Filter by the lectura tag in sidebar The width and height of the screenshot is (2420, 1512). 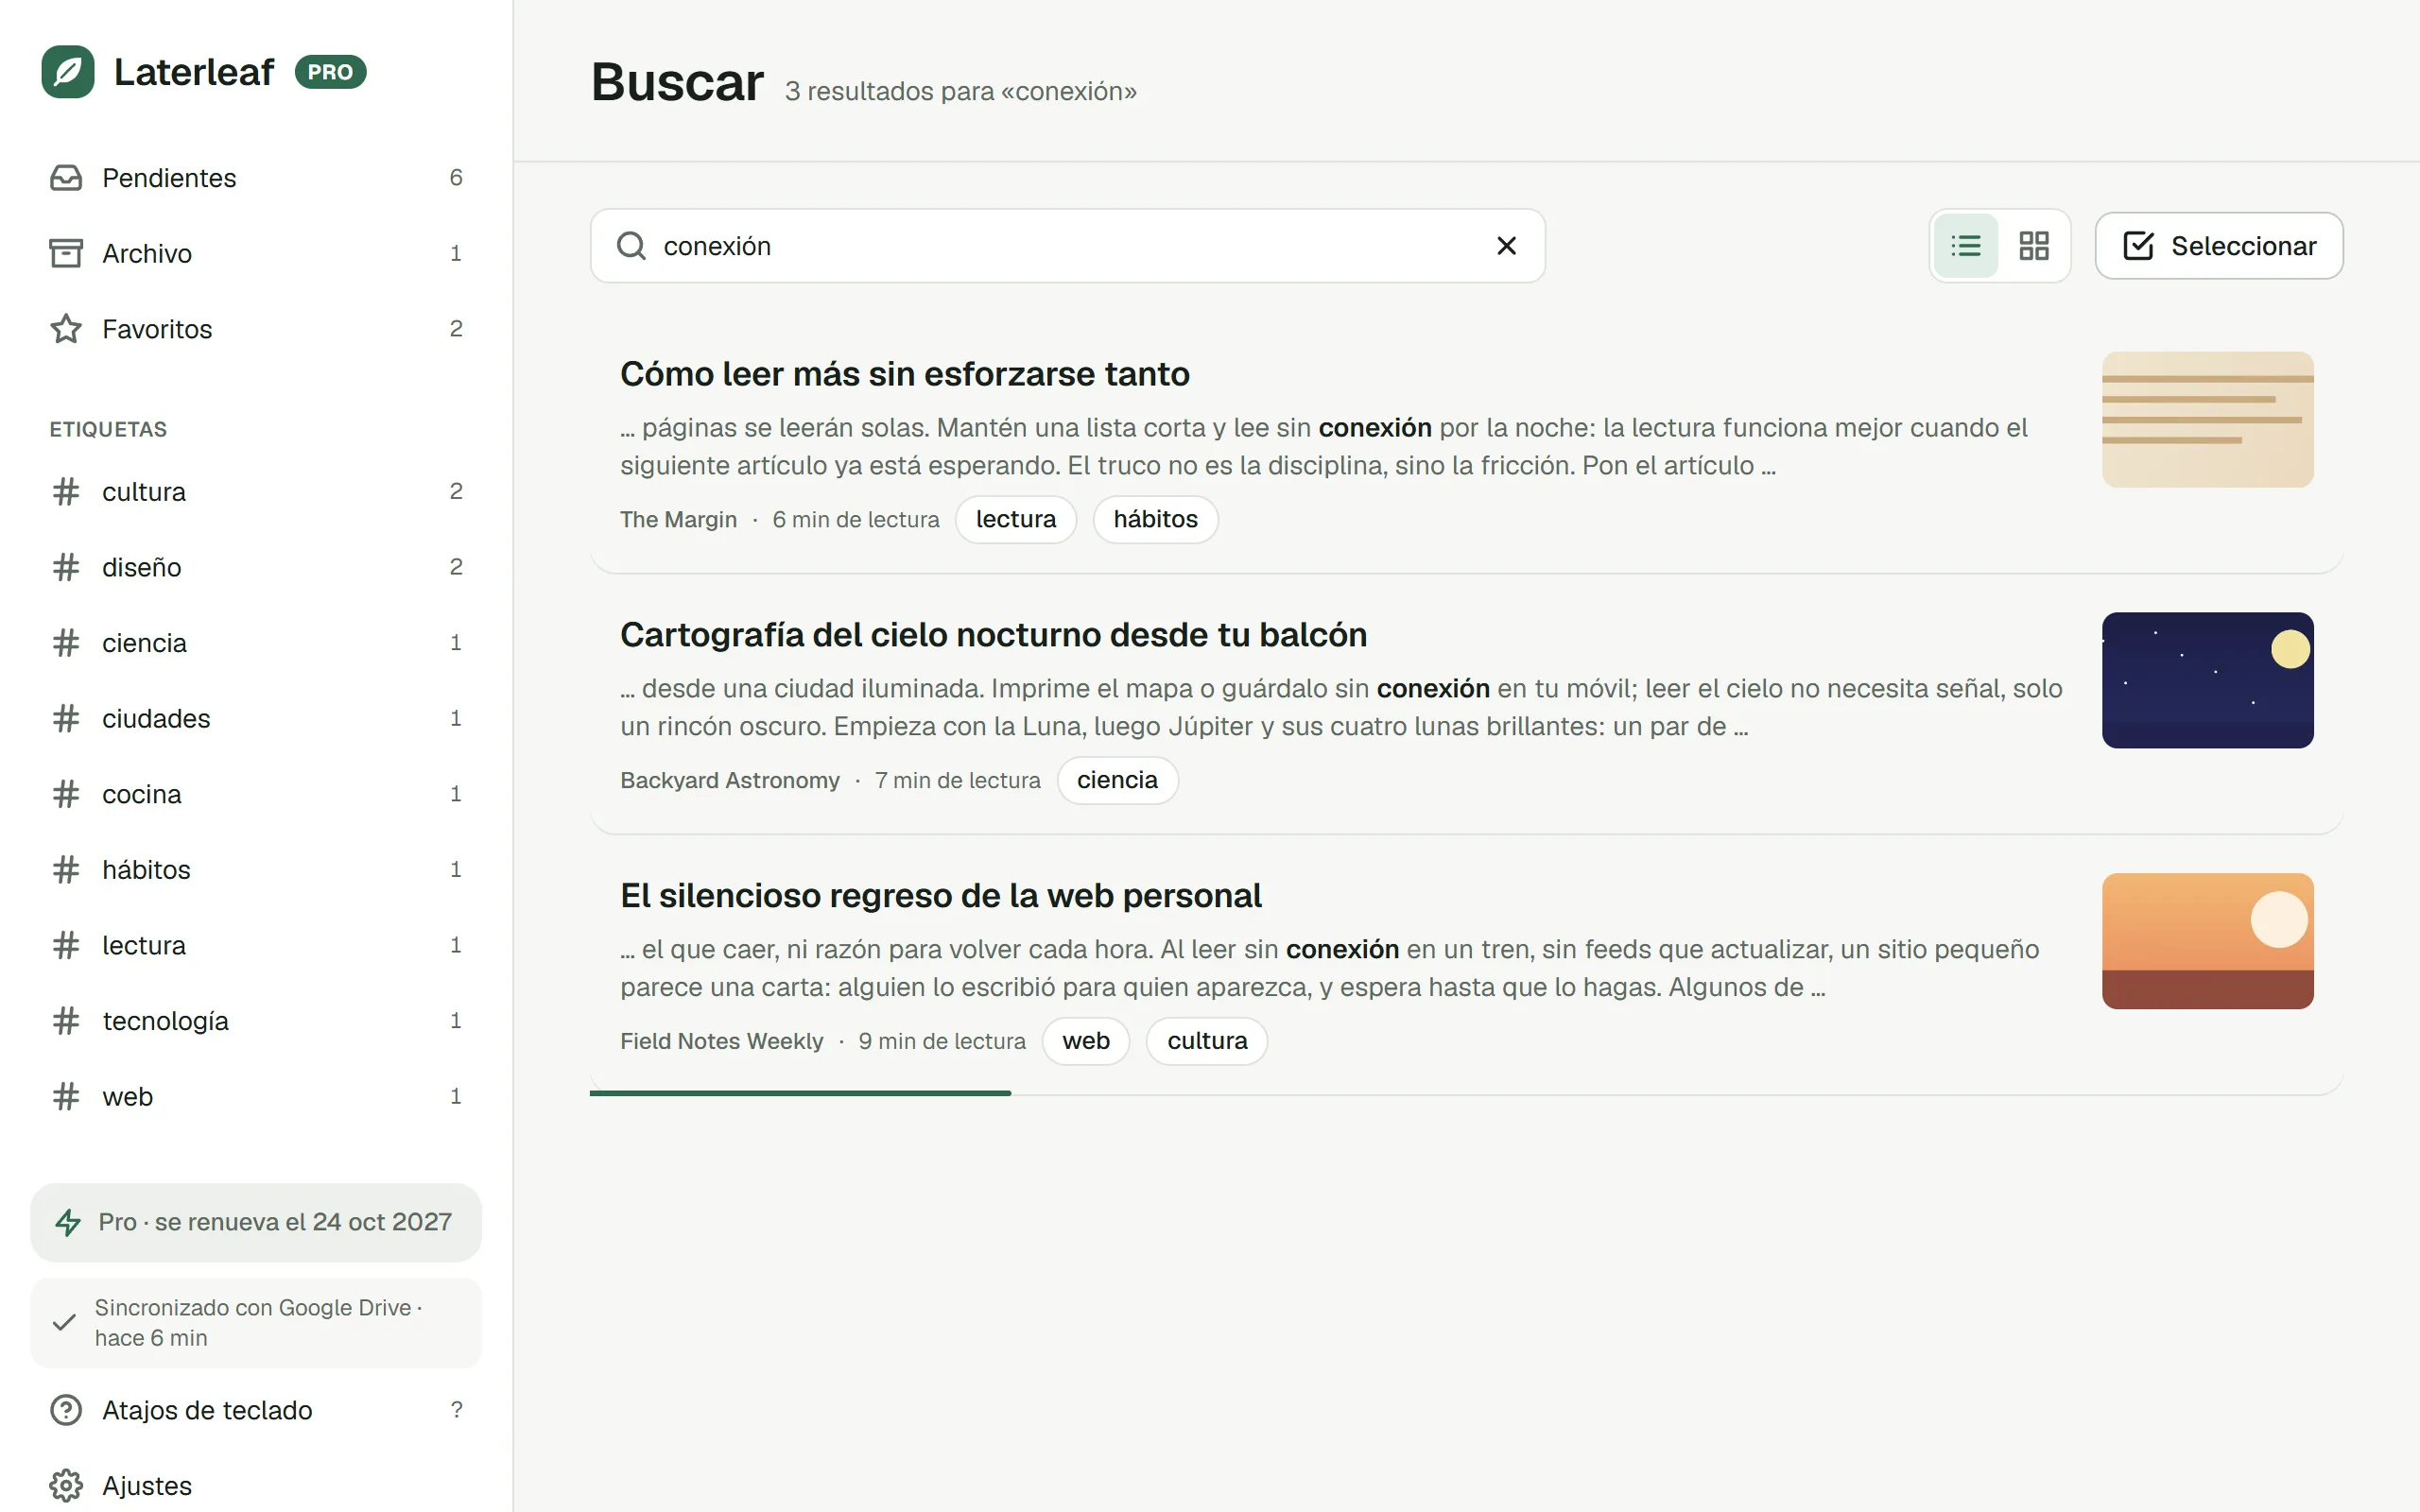coord(256,945)
